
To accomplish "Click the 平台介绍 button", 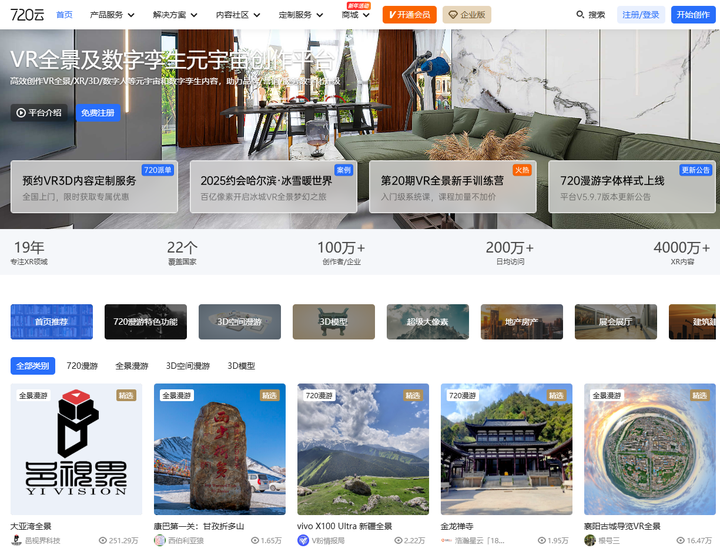I will pos(39,112).
